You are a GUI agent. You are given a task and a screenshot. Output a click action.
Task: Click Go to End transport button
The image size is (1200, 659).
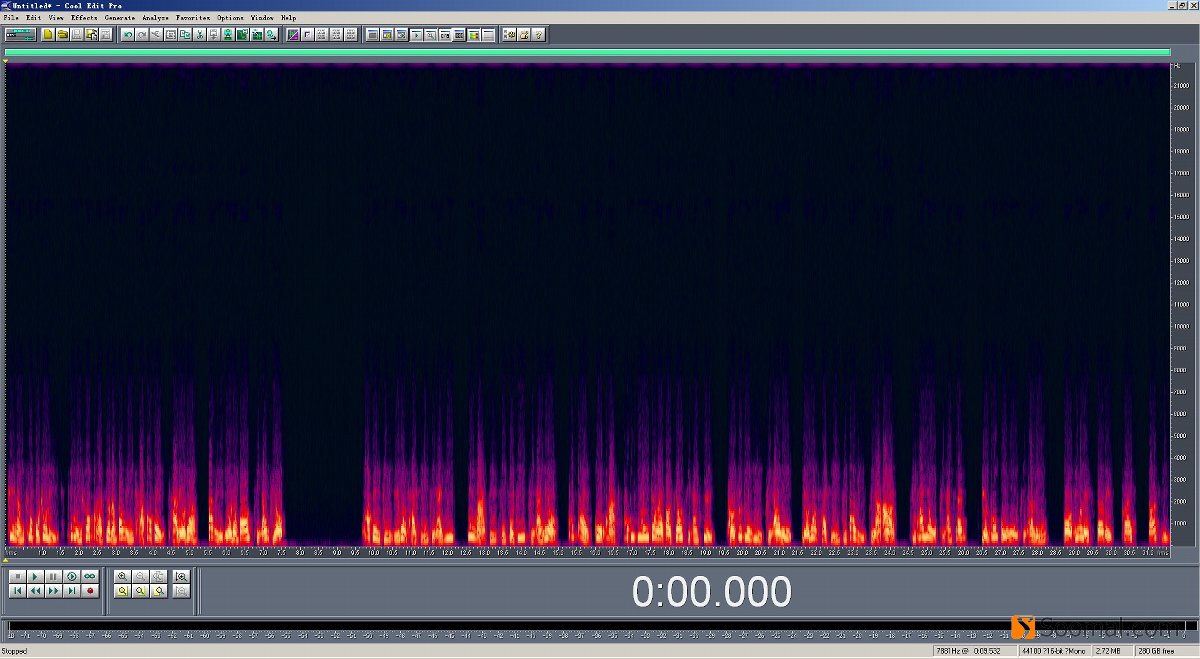coord(71,591)
